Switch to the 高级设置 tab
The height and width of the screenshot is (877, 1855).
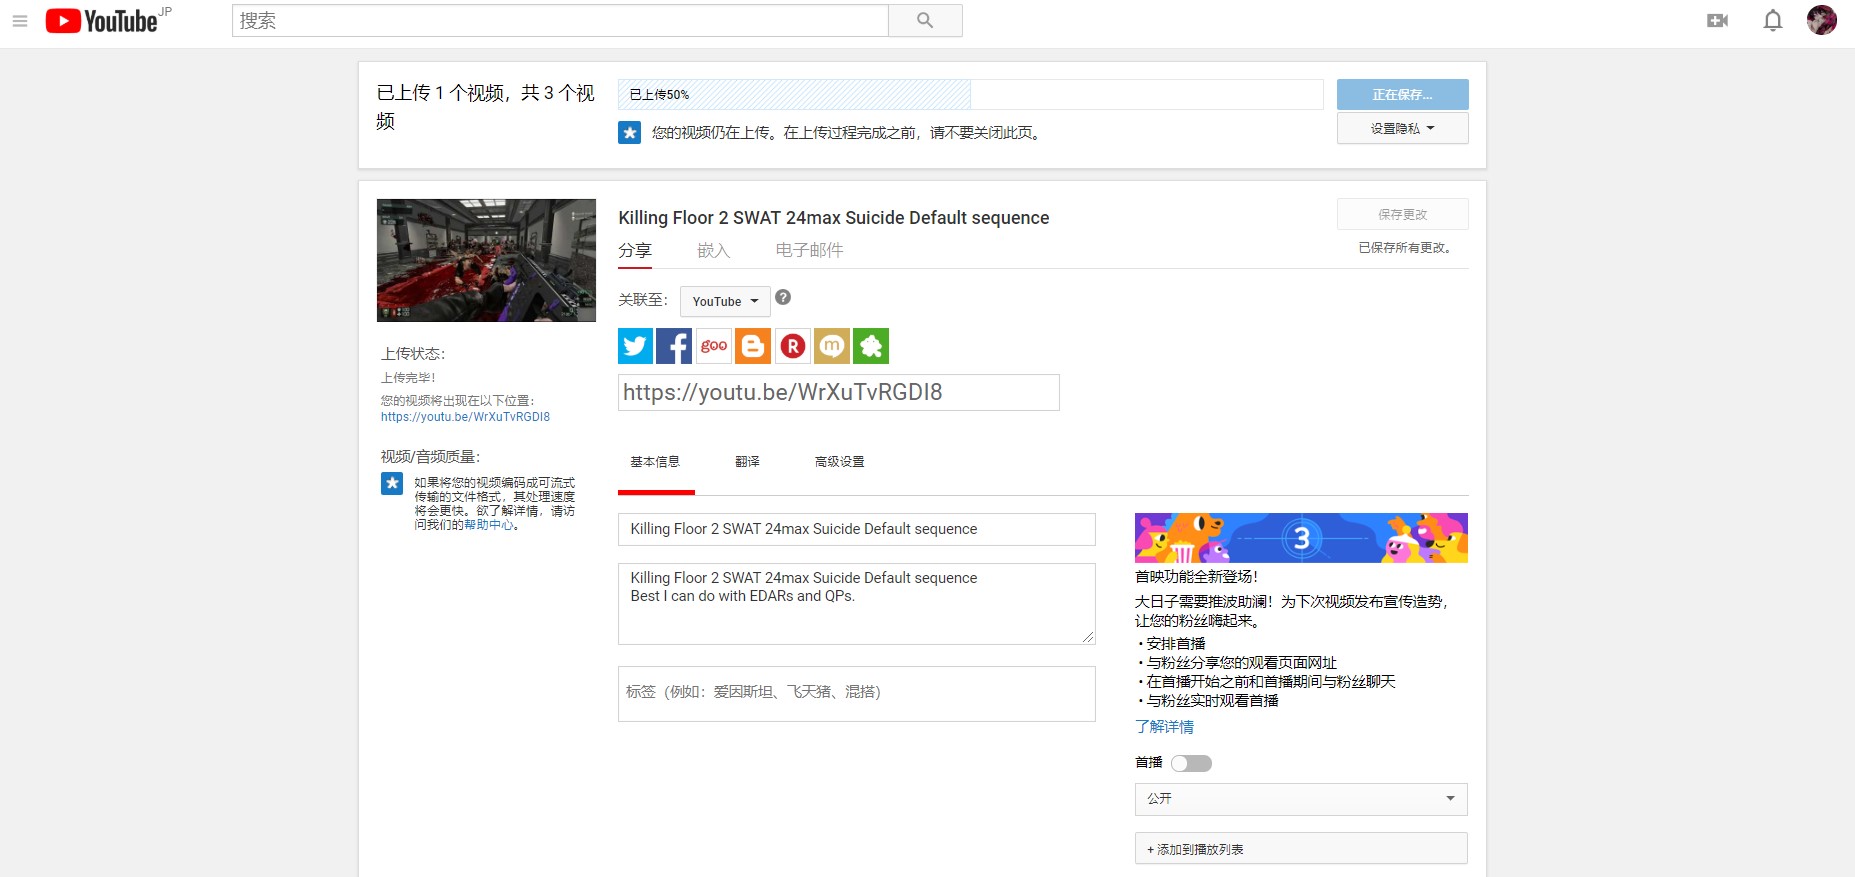[839, 462]
